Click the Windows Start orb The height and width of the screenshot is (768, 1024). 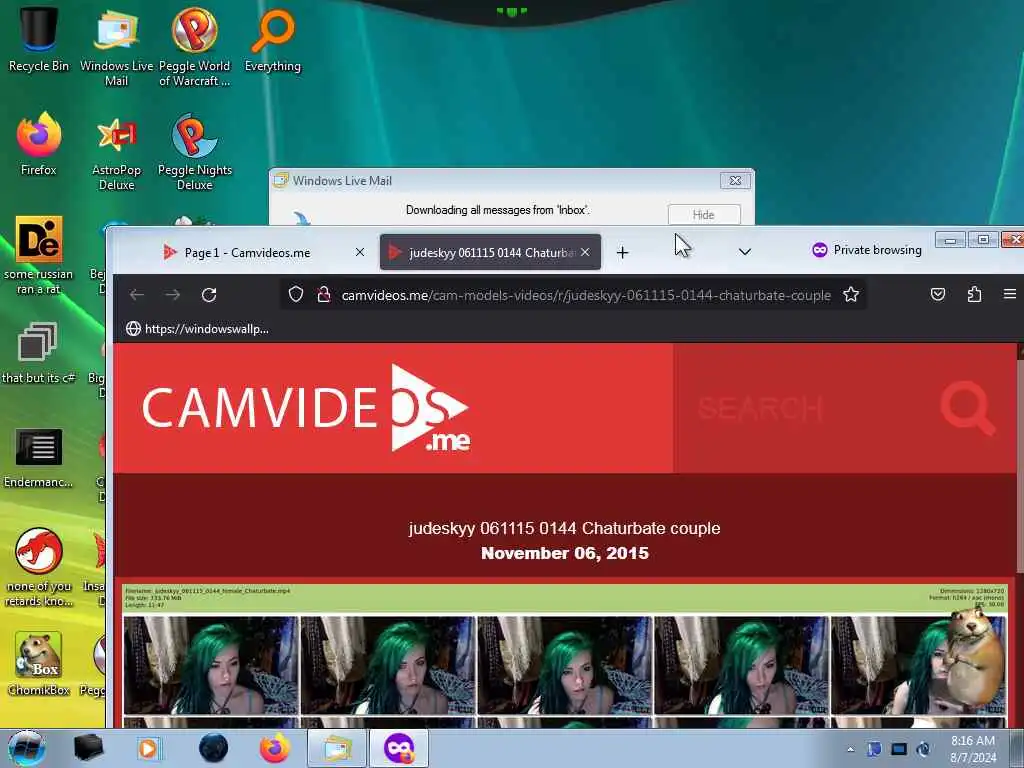(x=26, y=748)
